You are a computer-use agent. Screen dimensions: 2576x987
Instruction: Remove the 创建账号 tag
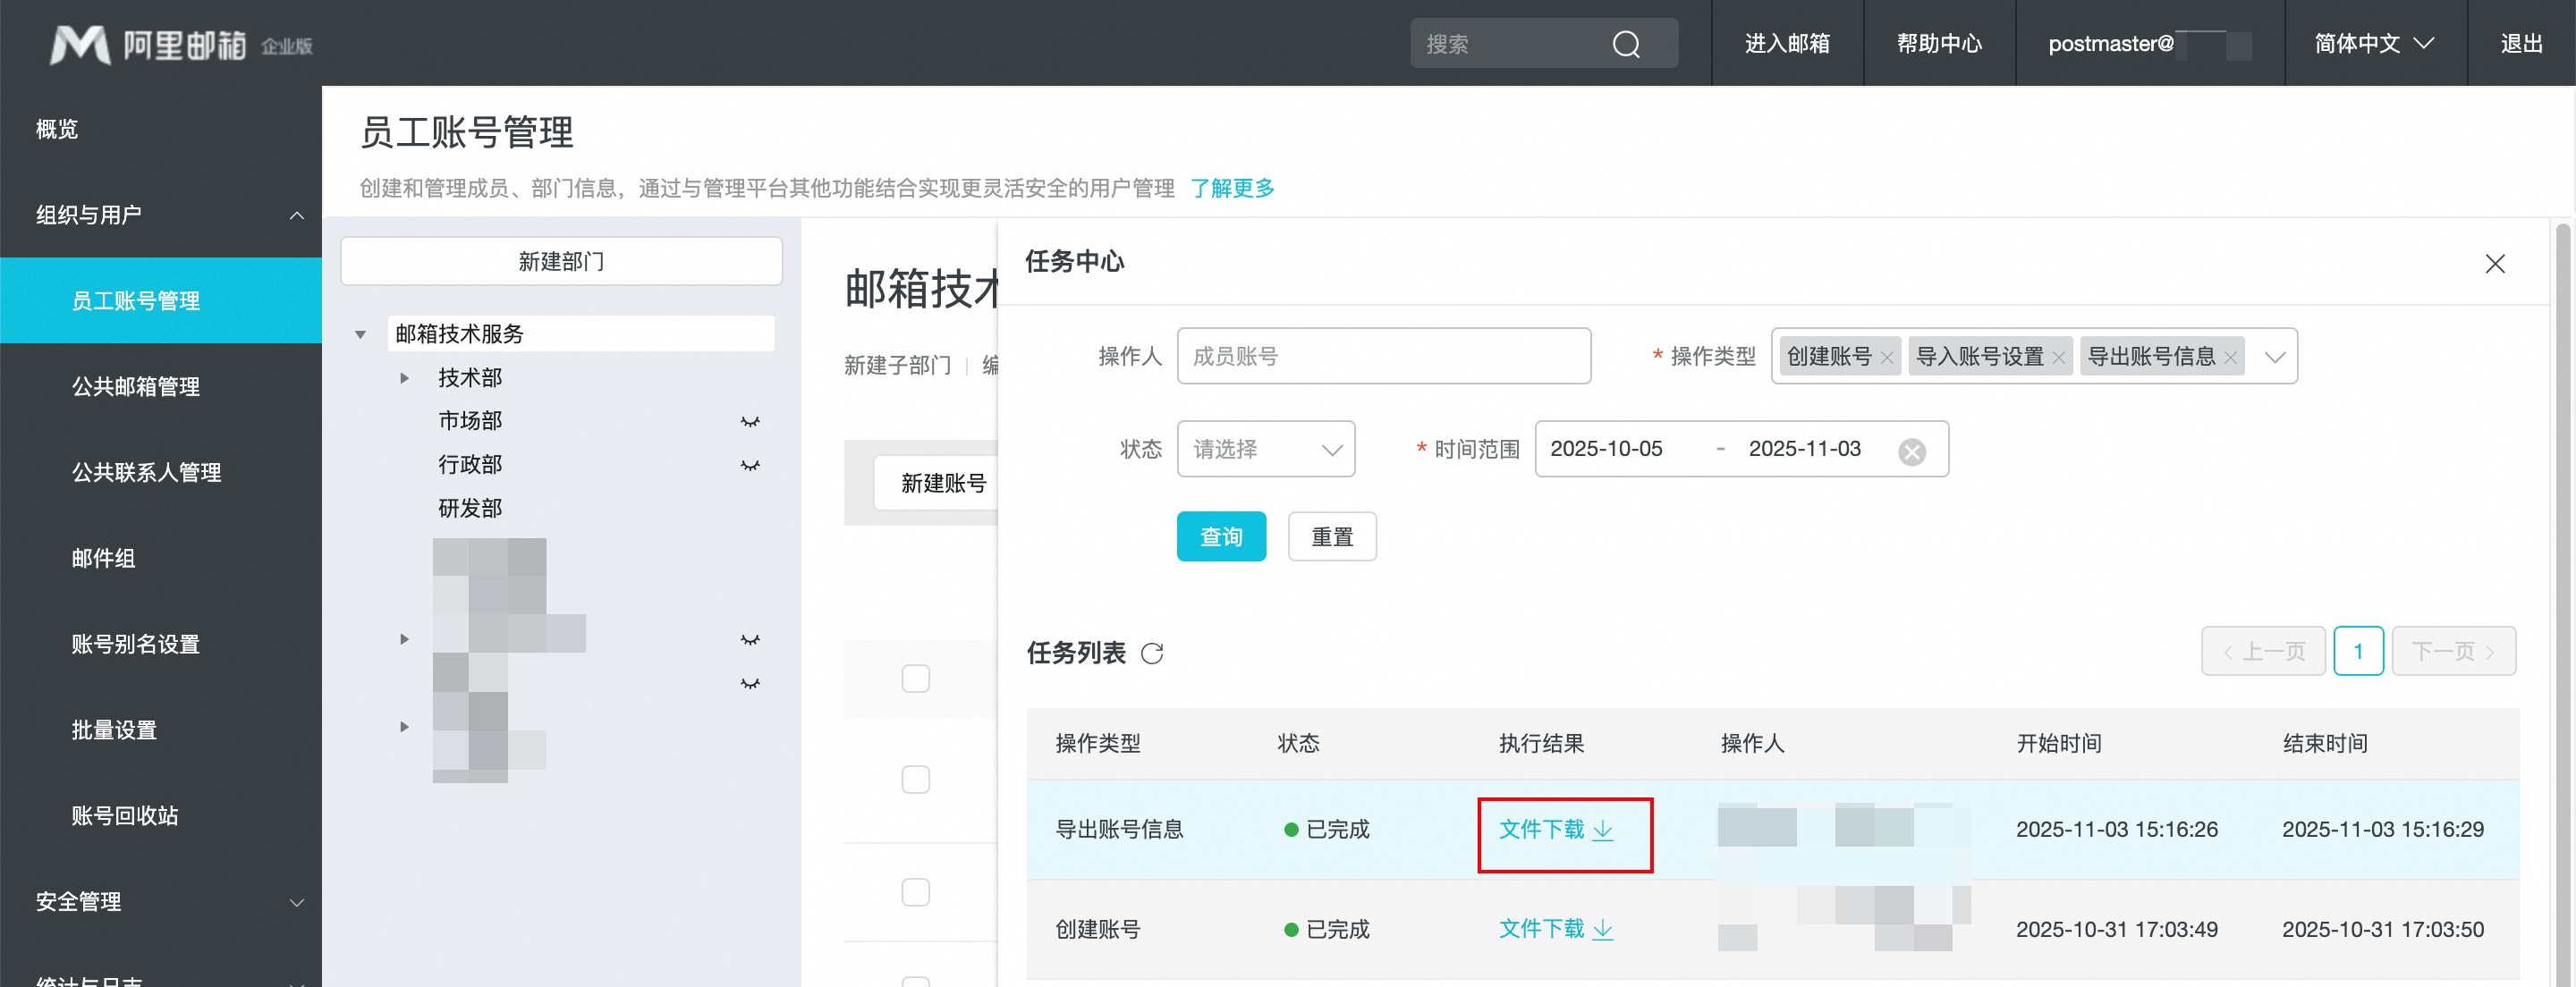coord(1886,357)
